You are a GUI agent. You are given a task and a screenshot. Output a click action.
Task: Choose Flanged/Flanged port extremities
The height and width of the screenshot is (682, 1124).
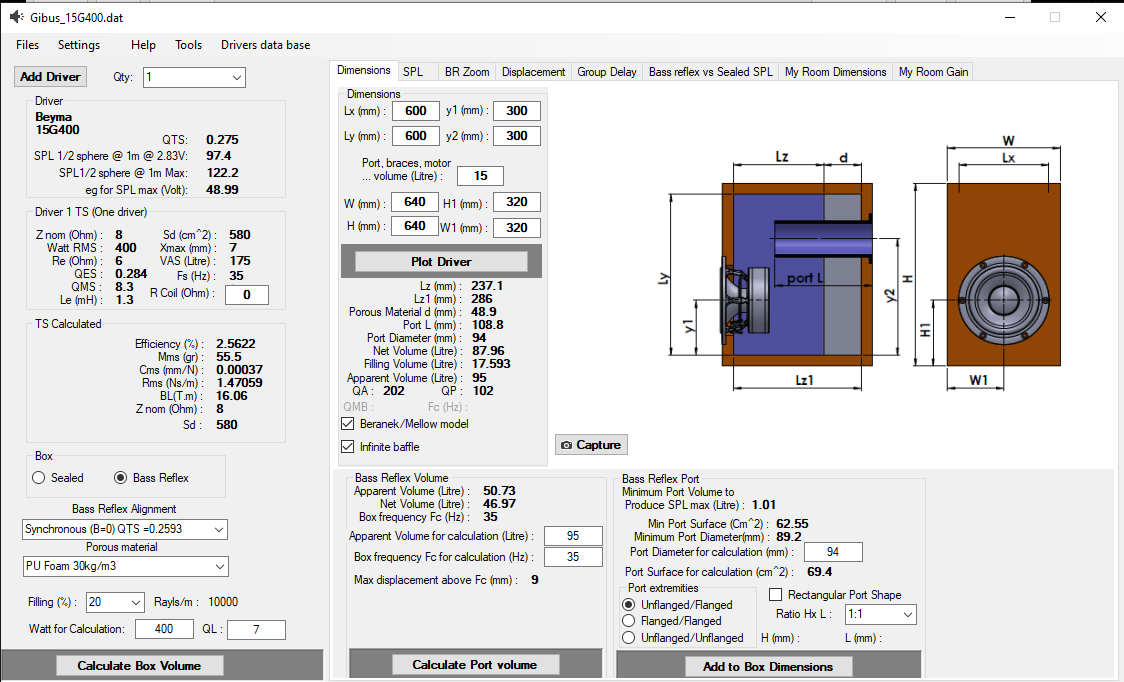(629, 621)
